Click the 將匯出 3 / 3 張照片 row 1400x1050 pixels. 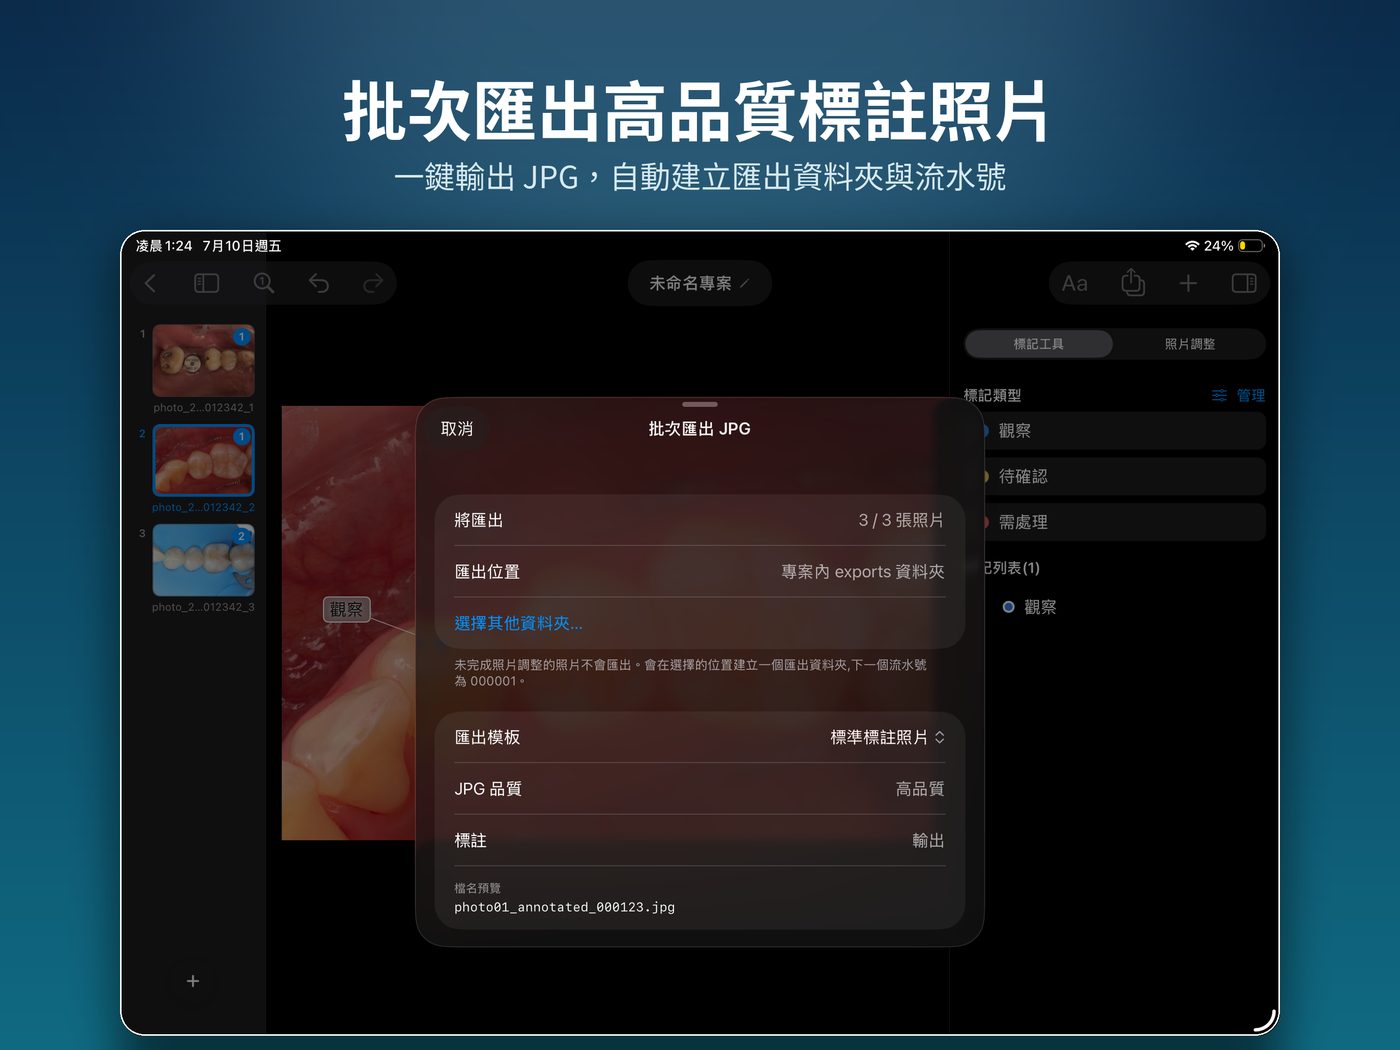pos(700,520)
